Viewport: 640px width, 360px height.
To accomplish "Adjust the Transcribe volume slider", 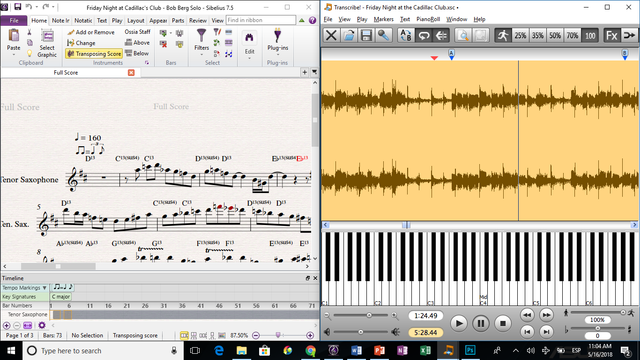I will (360, 332).
